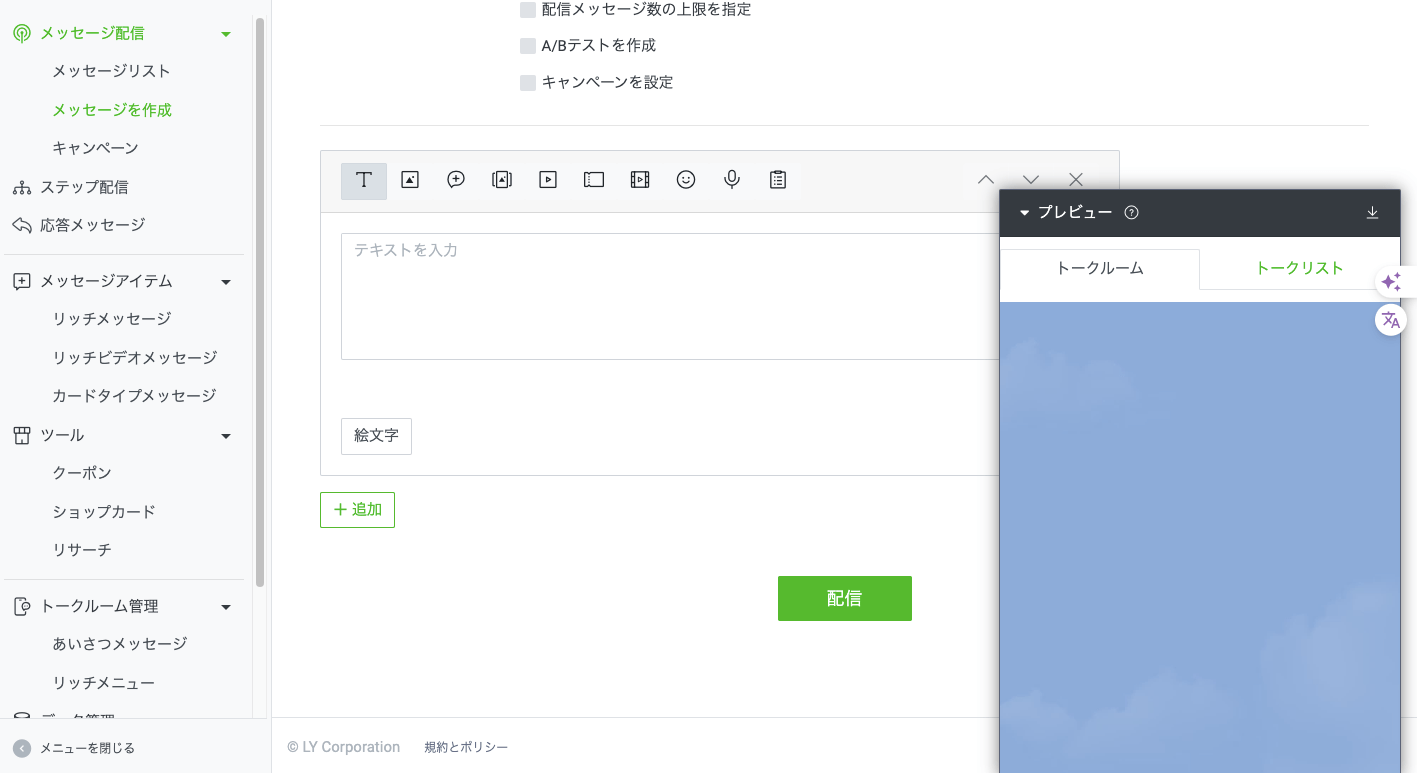Viewport: 1417px width, 773px height.
Task: Collapse sidebar with メニューを閉じる arrow icon
Action: (x=22, y=748)
